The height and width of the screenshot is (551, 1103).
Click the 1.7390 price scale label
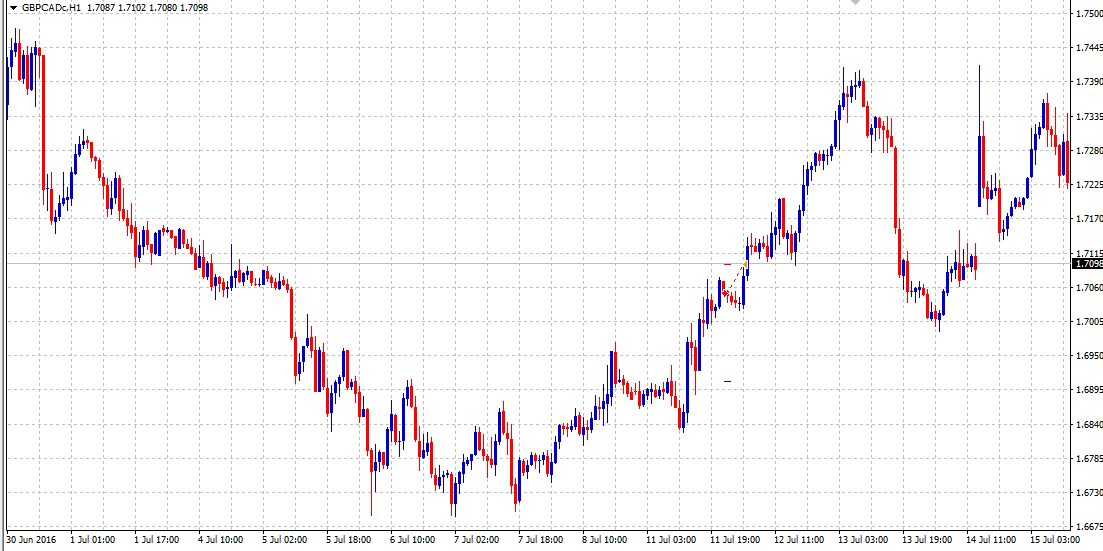click(1089, 82)
